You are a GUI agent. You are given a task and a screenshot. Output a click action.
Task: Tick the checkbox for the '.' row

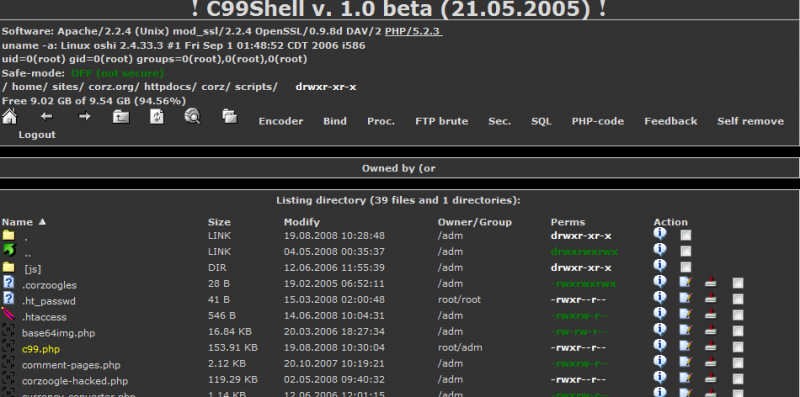click(x=686, y=235)
